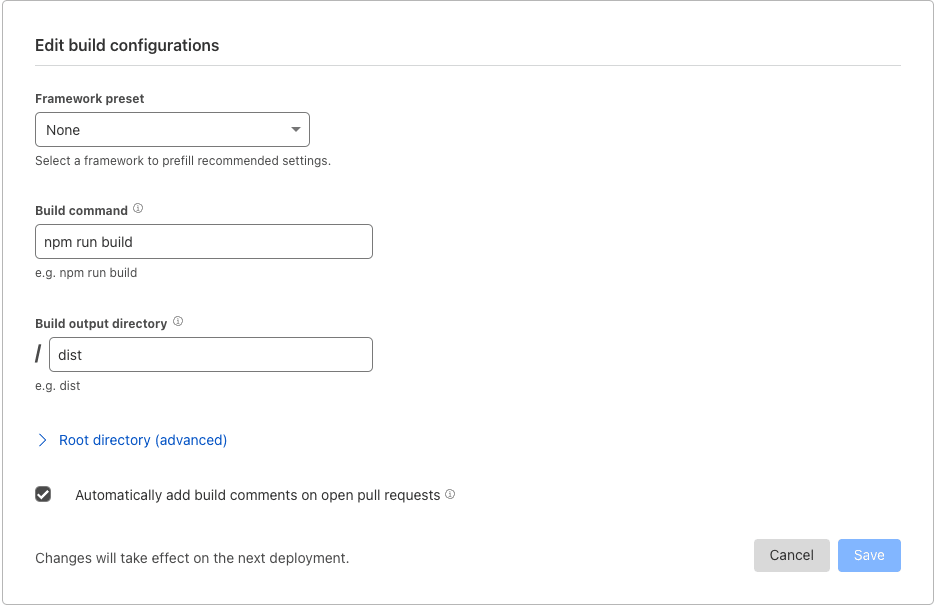Click the slash prefix before dist field

point(39,355)
